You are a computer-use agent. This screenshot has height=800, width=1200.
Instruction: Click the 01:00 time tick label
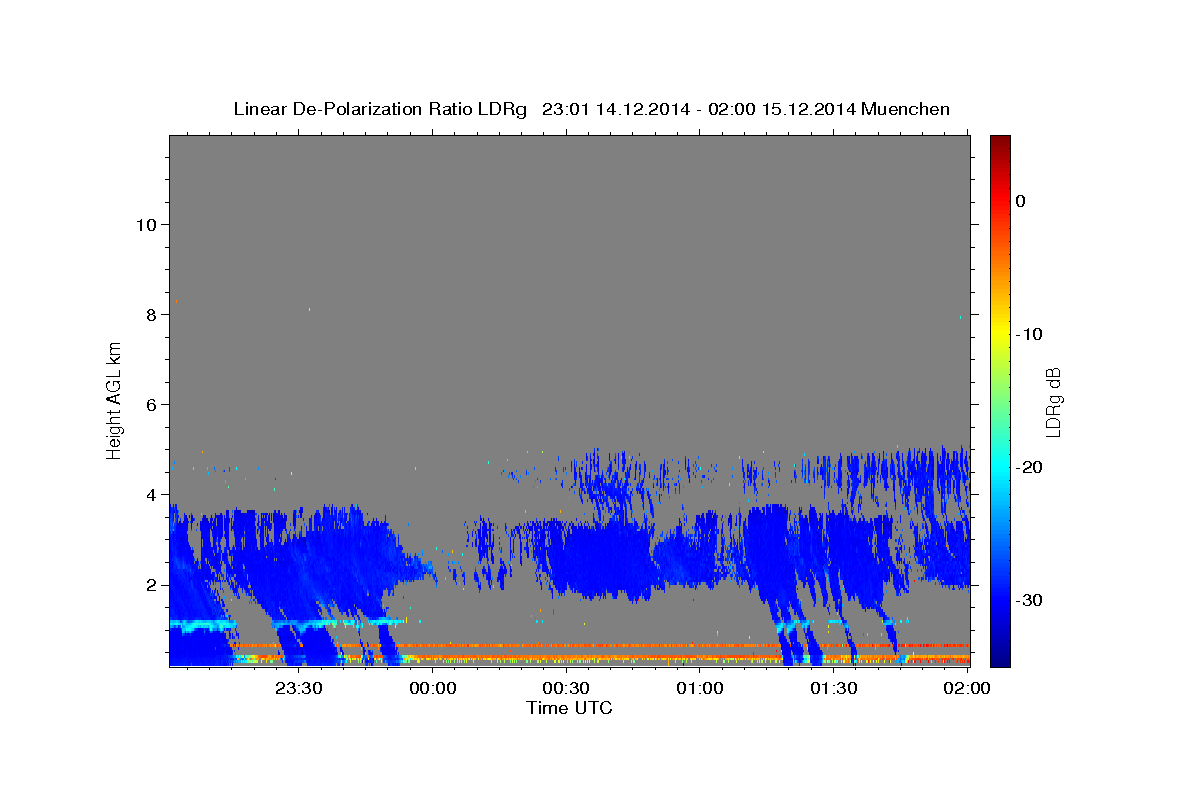tap(700, 688)
